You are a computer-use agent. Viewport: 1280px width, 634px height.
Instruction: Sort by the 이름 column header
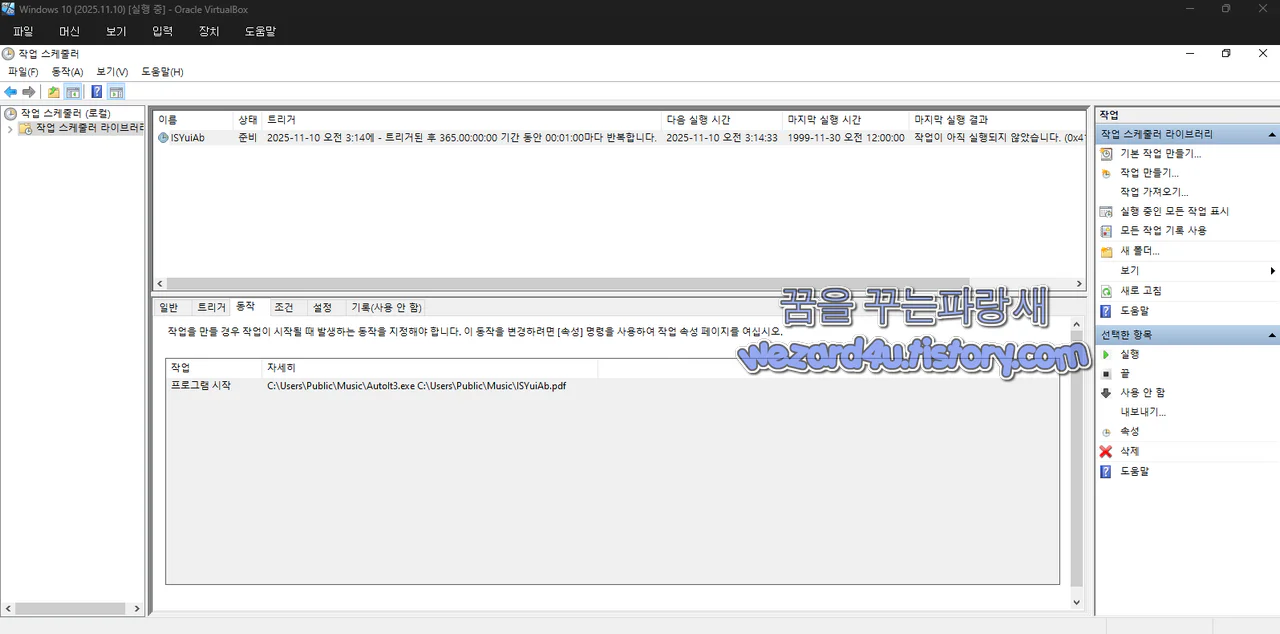193,120
